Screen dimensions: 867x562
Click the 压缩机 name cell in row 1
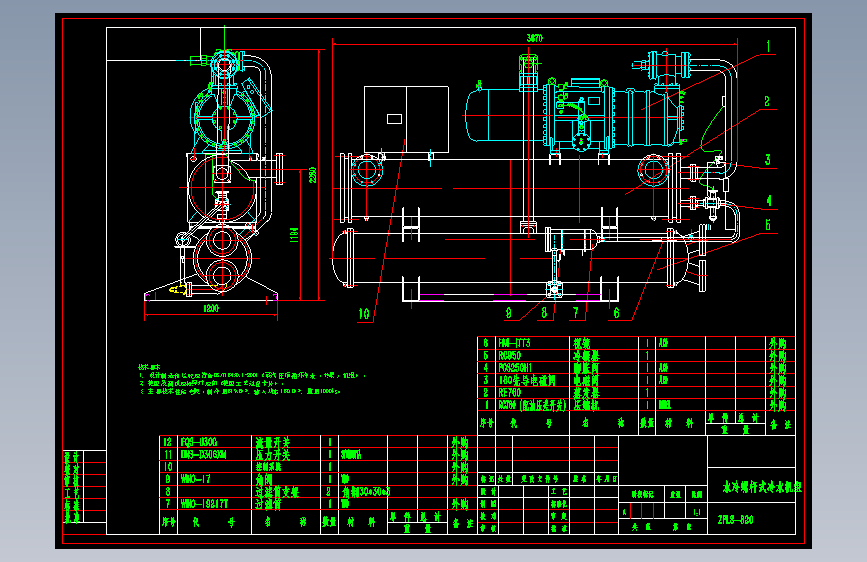(x=586, y=405)
